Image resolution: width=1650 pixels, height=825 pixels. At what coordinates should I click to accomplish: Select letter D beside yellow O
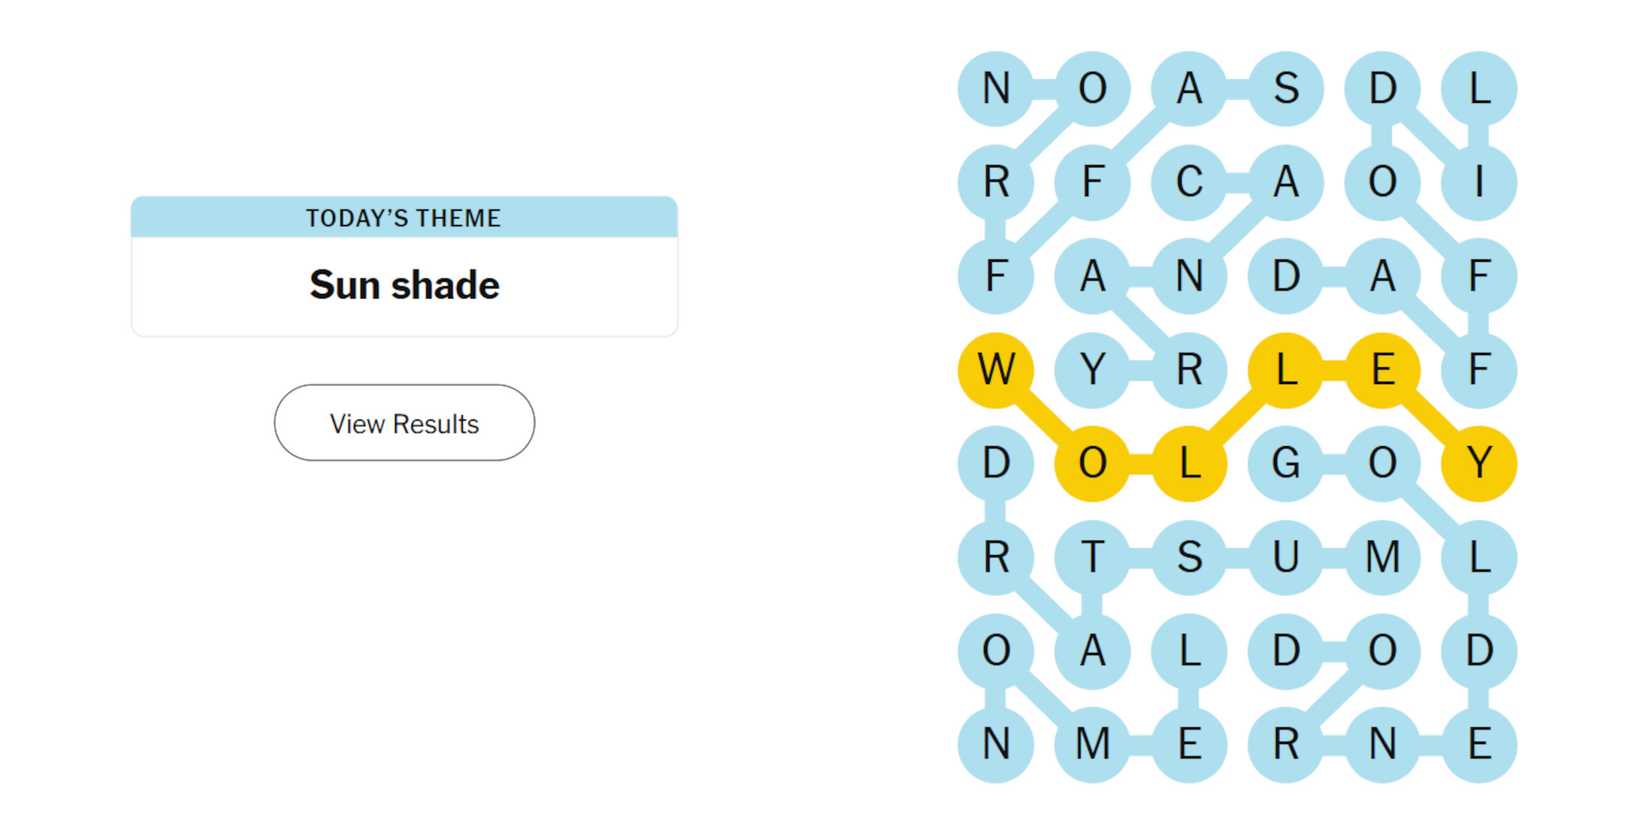(995, 463)
